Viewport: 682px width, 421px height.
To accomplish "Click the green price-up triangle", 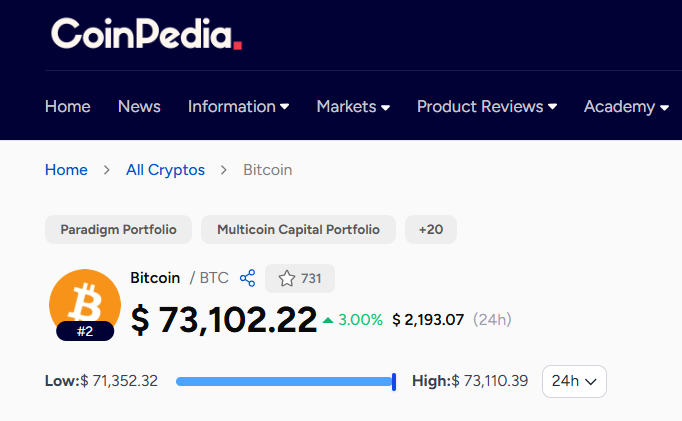I will 328,320.
